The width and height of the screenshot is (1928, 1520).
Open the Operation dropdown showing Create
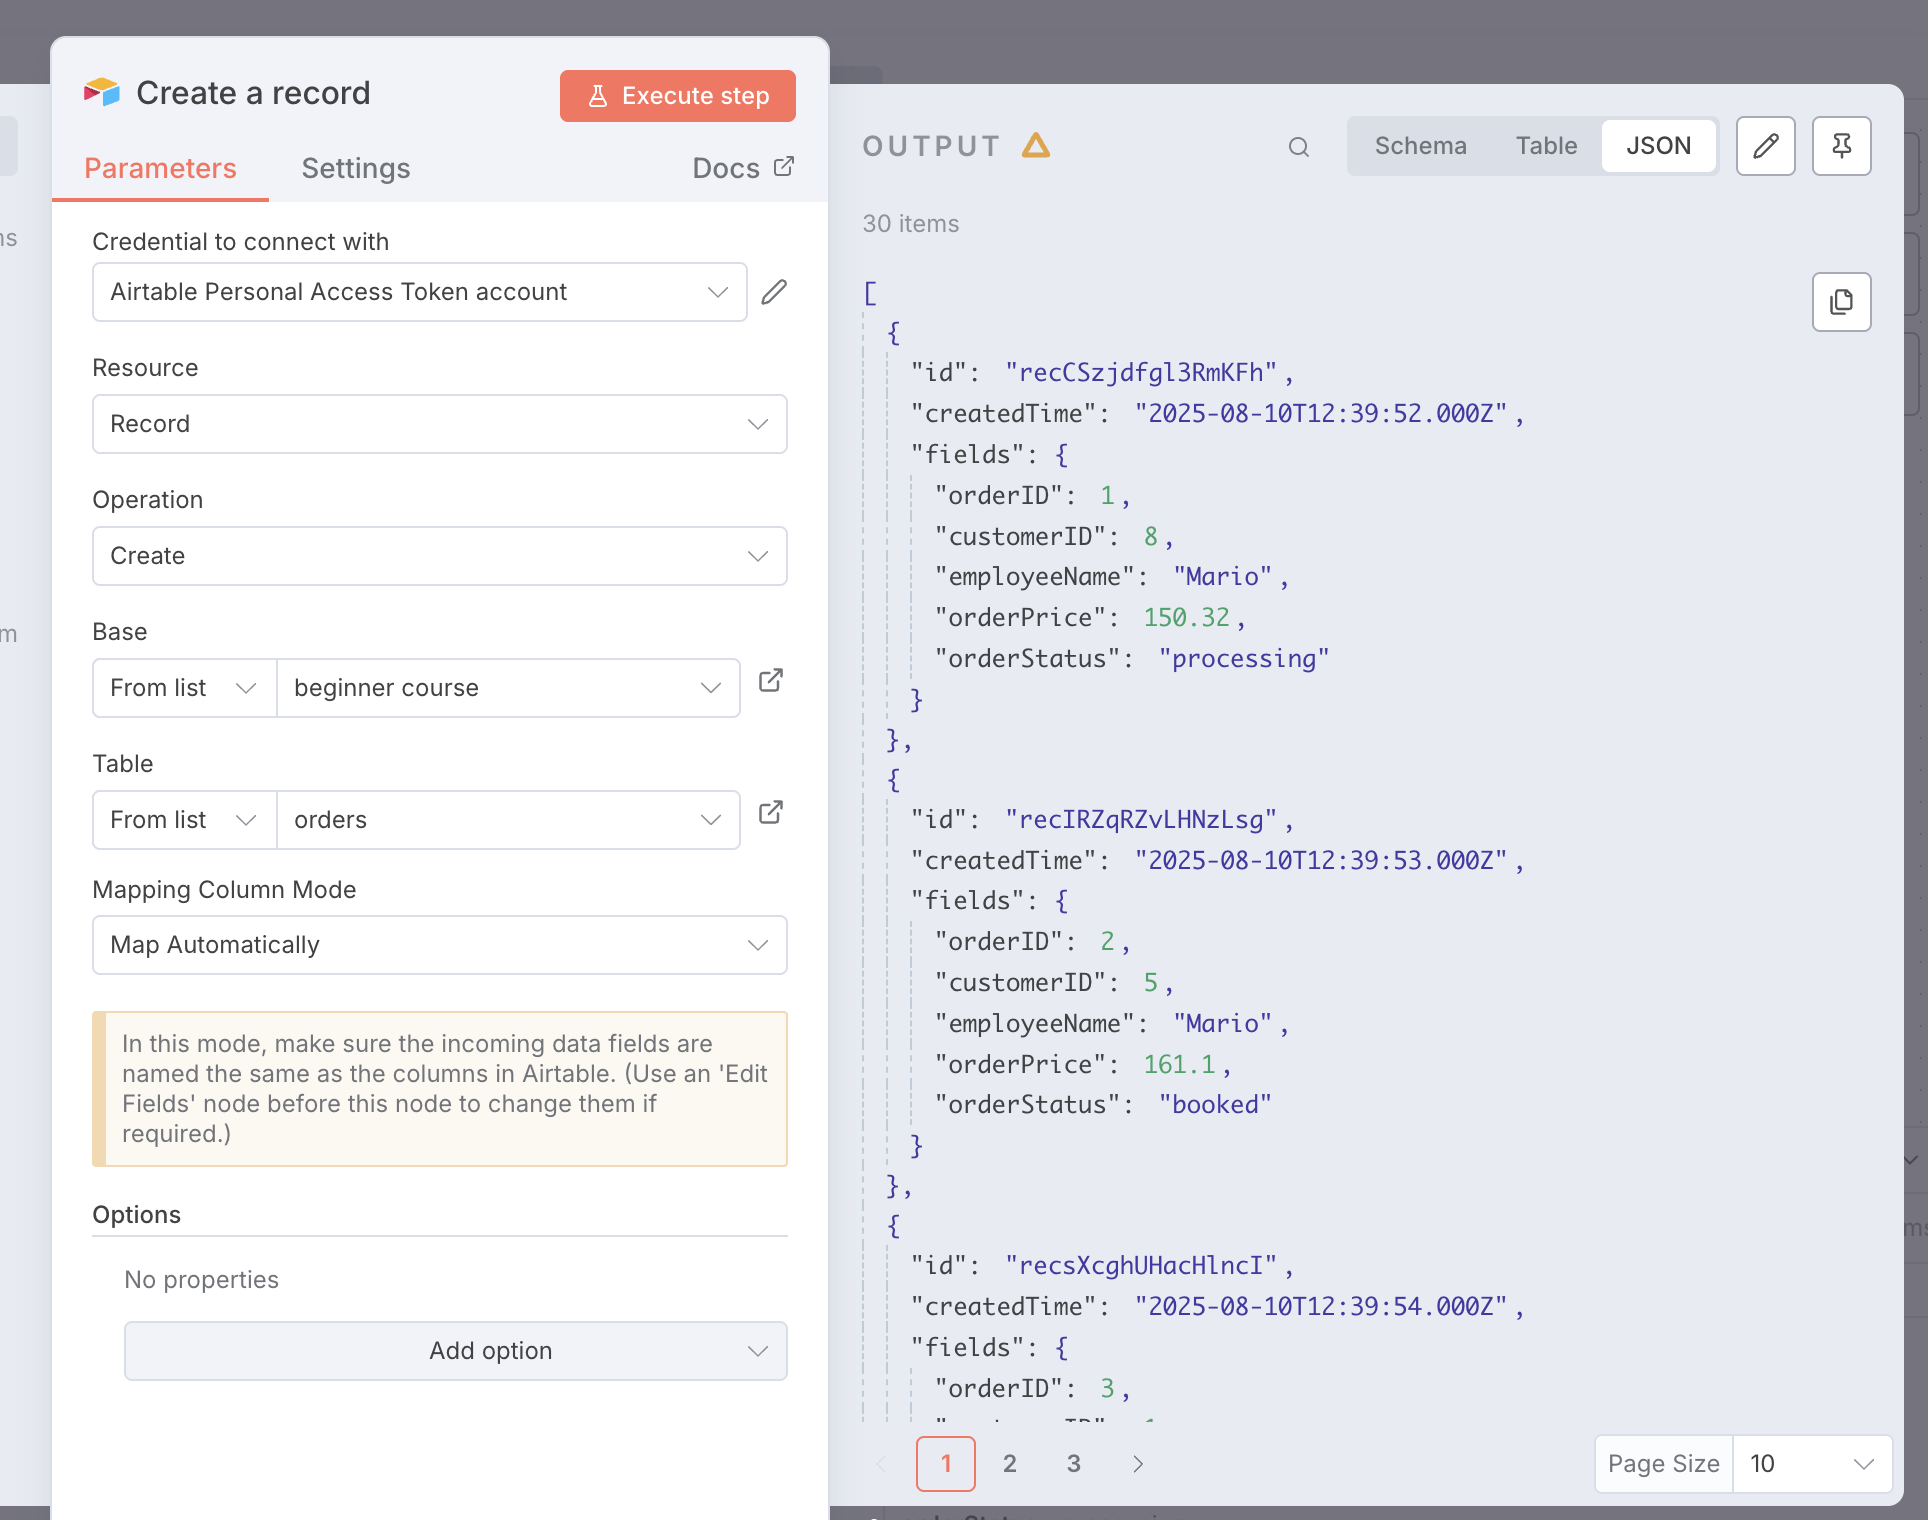click(440, 556)
